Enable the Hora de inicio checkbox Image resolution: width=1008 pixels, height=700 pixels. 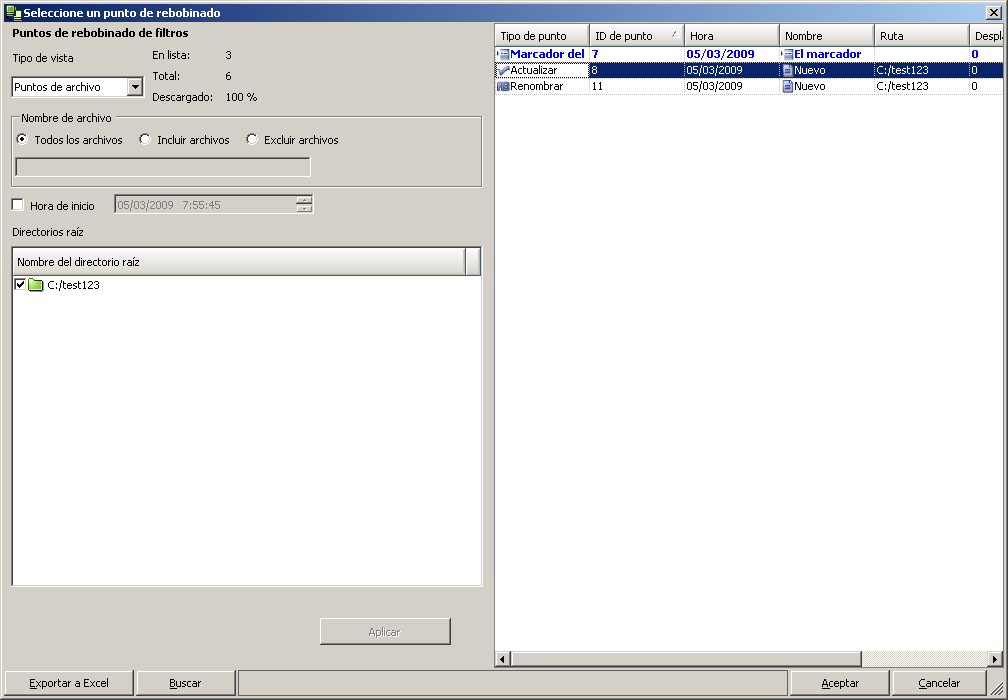(18, 205)
